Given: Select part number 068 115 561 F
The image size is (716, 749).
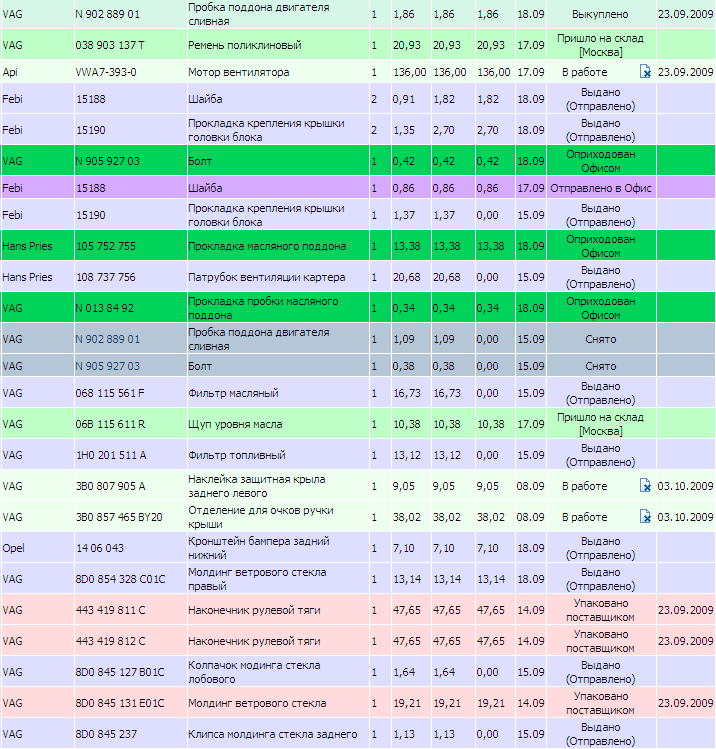Looking at the screenshot, I should click(110, 393).
